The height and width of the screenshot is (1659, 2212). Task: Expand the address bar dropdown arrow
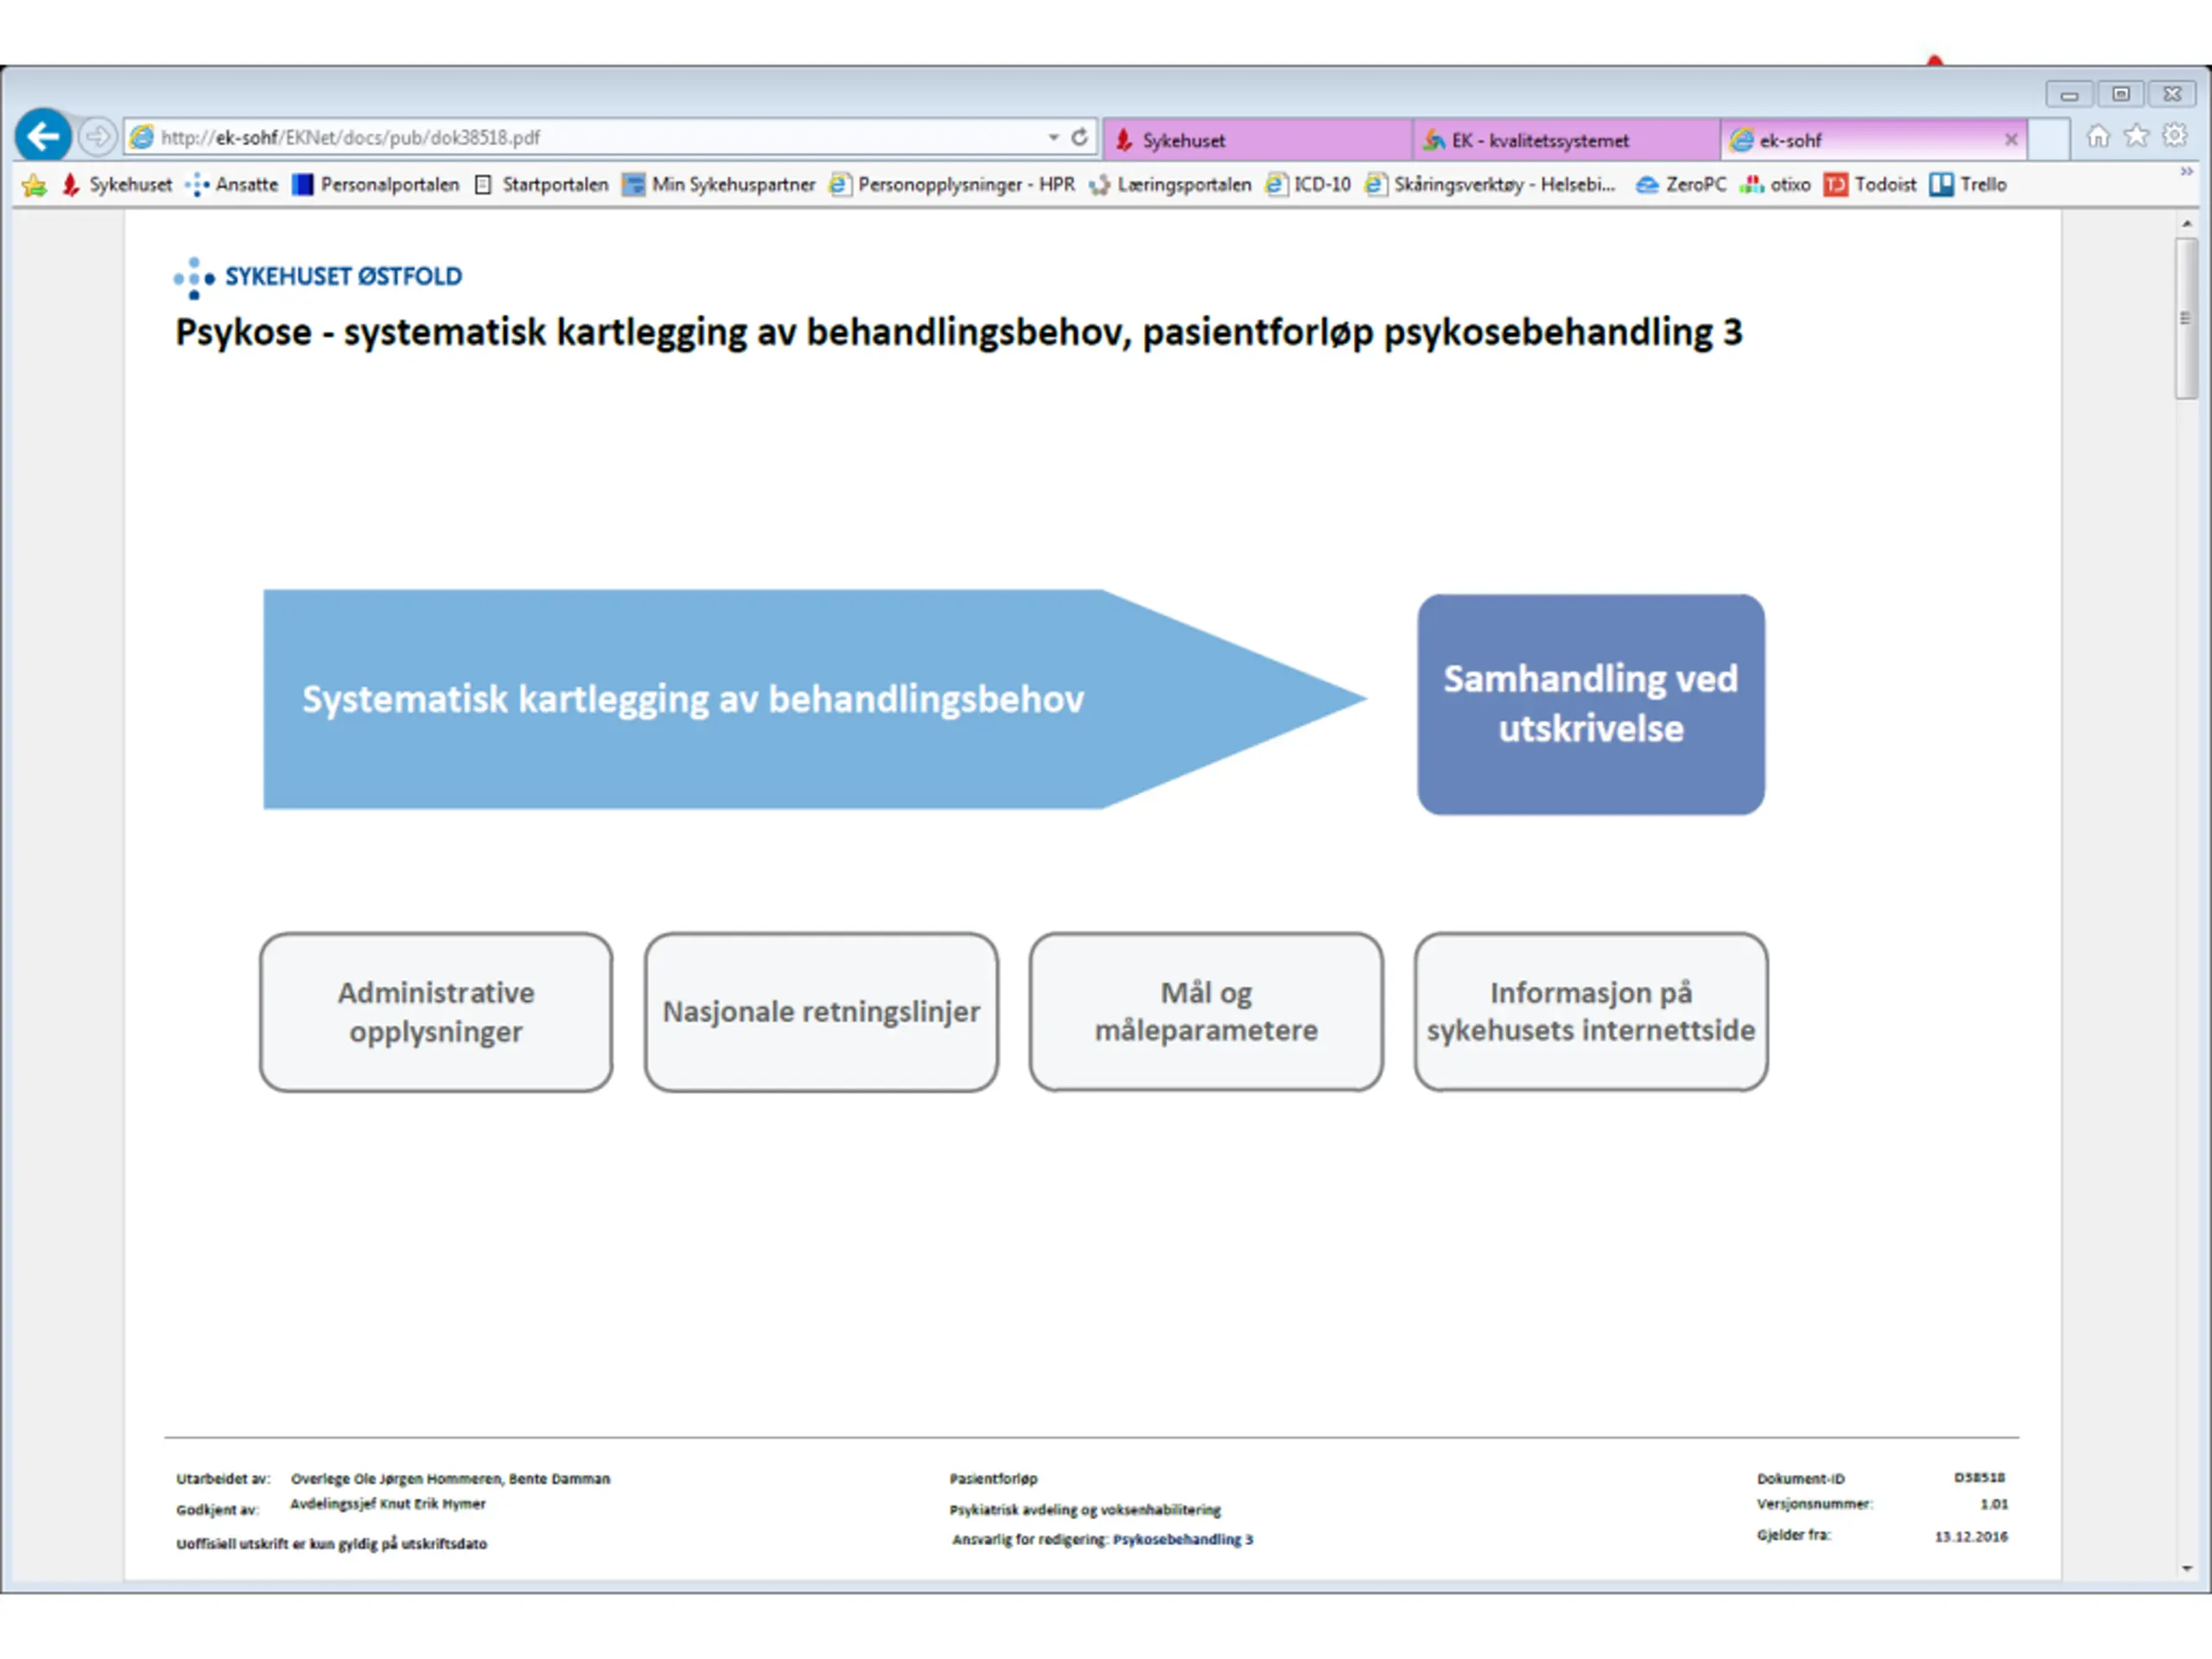[1053, 137]
